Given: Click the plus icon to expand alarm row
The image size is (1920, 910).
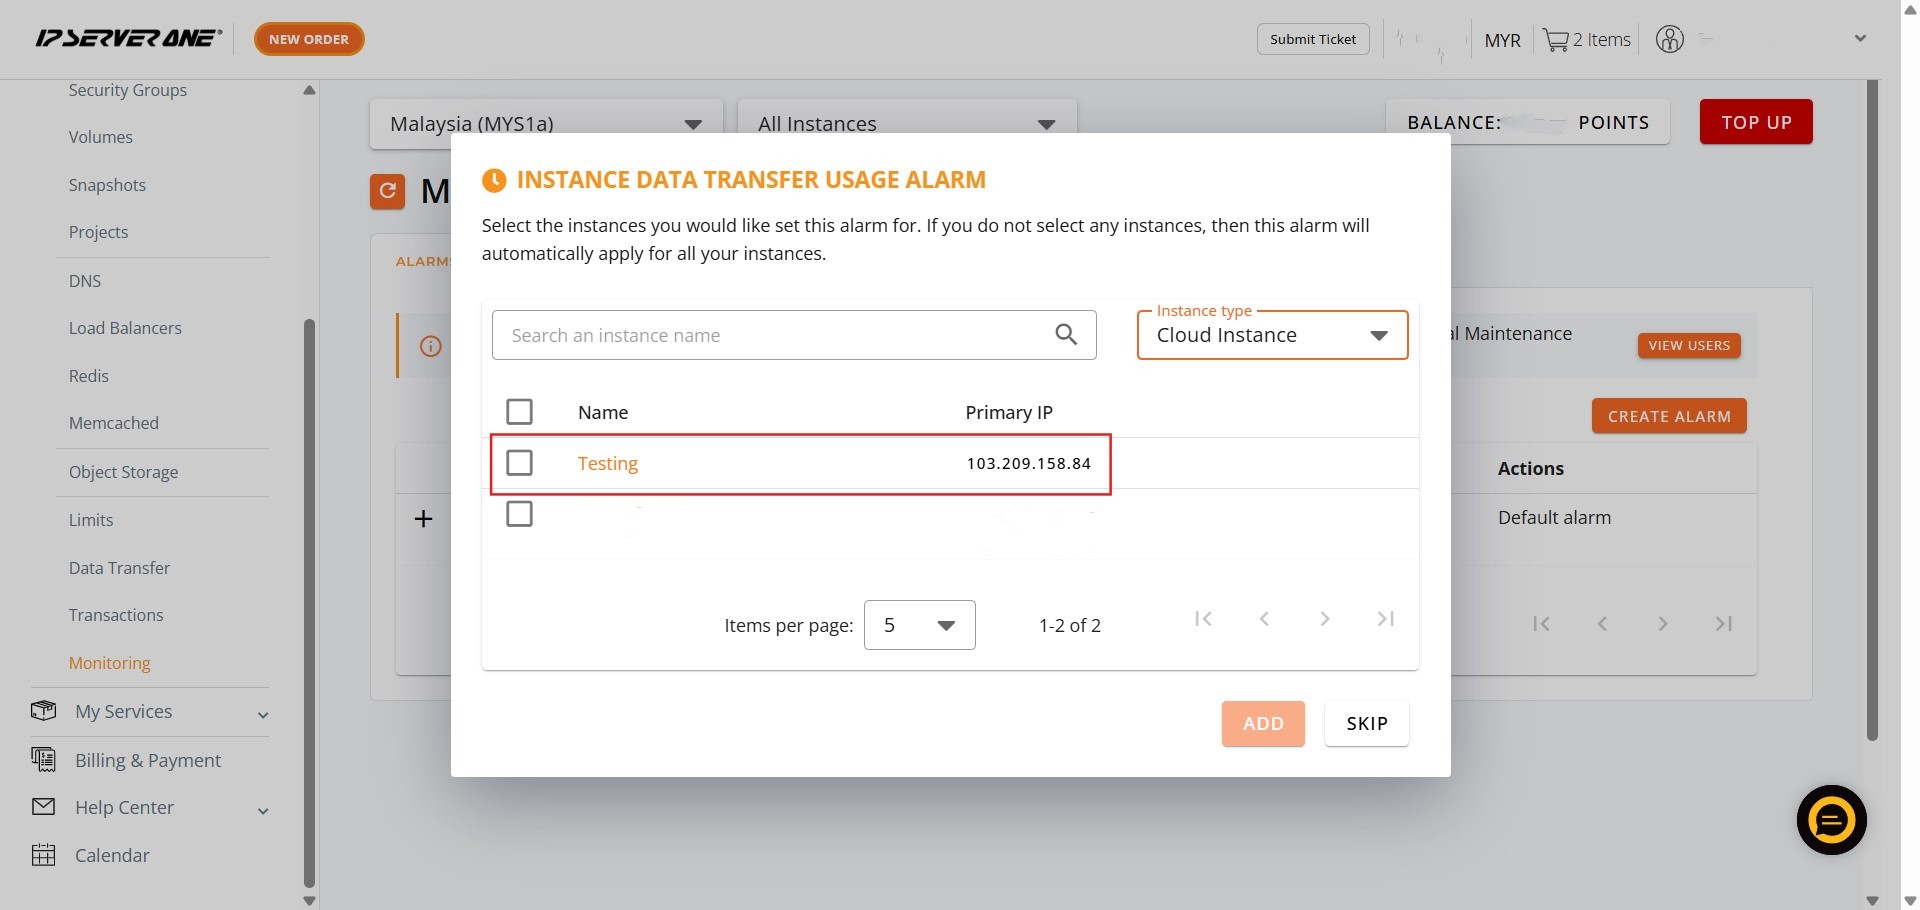Looking at the screenshot, I should 424,518.
